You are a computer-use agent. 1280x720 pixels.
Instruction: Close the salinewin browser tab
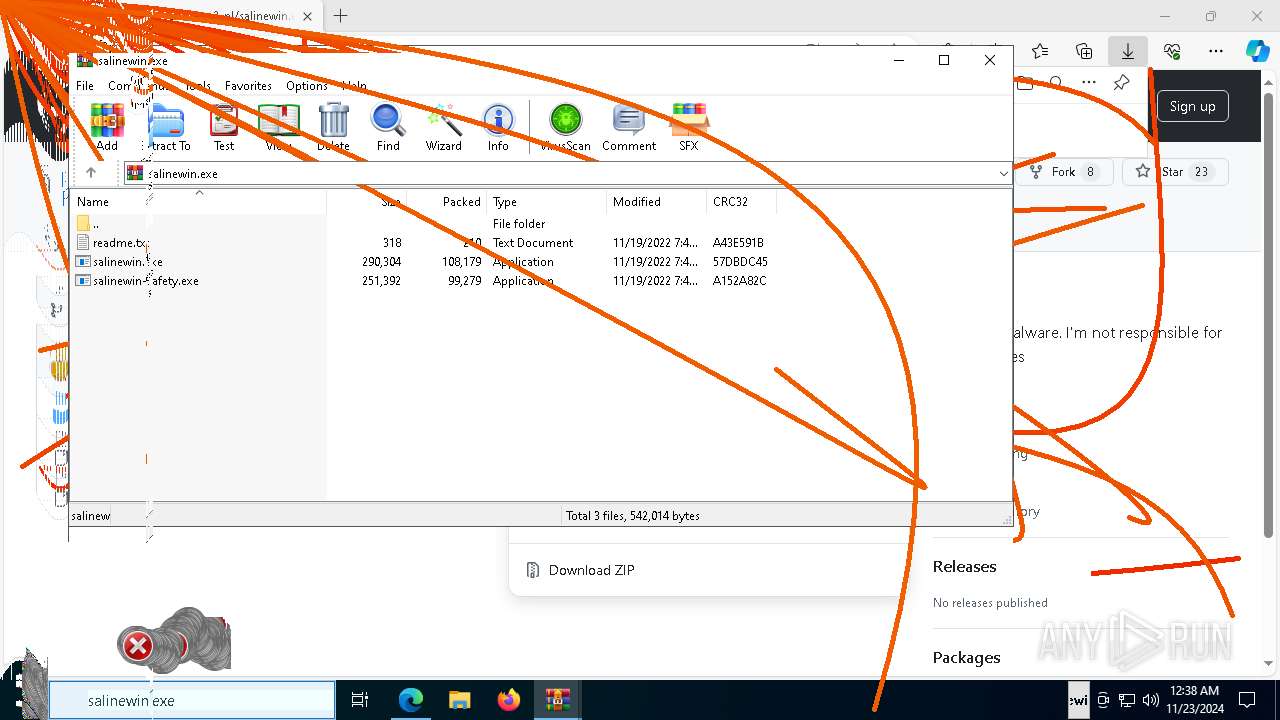point(308,16)
